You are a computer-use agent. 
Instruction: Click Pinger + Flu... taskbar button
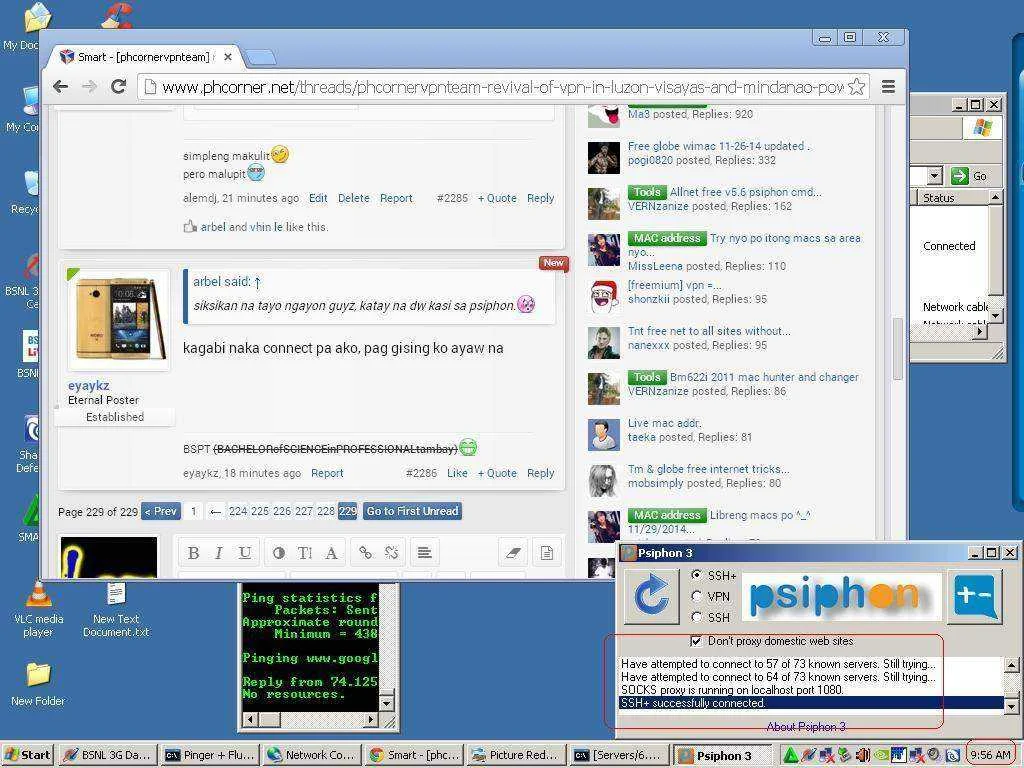coord(210,755)
